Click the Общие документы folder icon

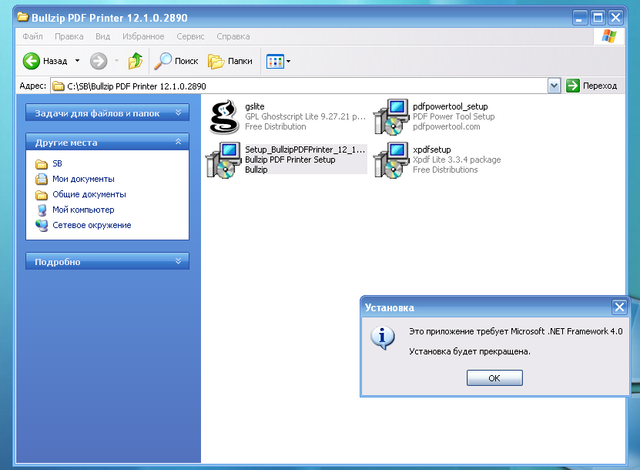click(x=41, y=195)
